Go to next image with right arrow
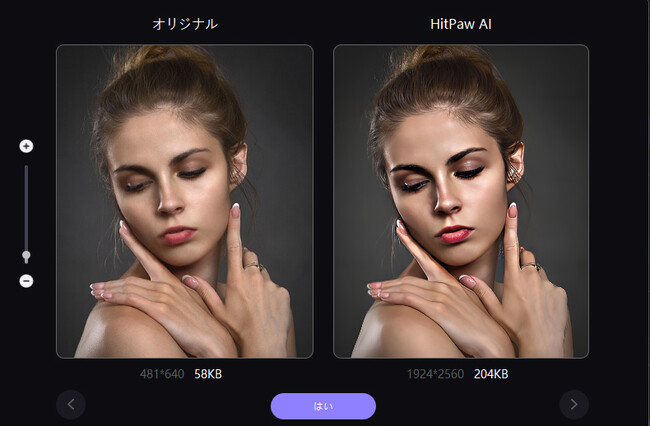Viewport: 650px width, 427px height. 574,404
